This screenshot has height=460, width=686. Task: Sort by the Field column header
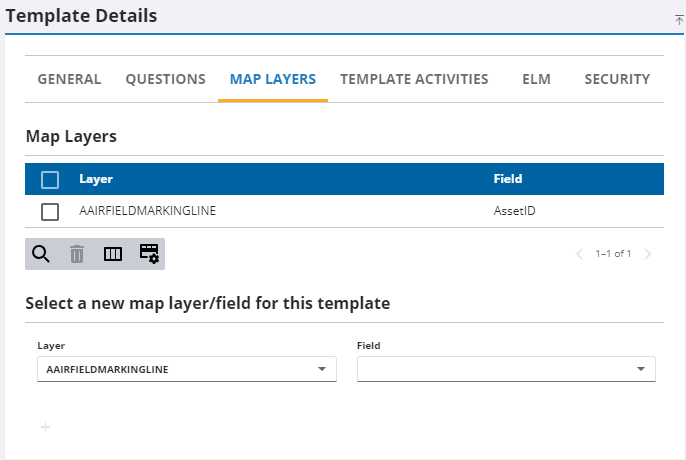point(508,179)
